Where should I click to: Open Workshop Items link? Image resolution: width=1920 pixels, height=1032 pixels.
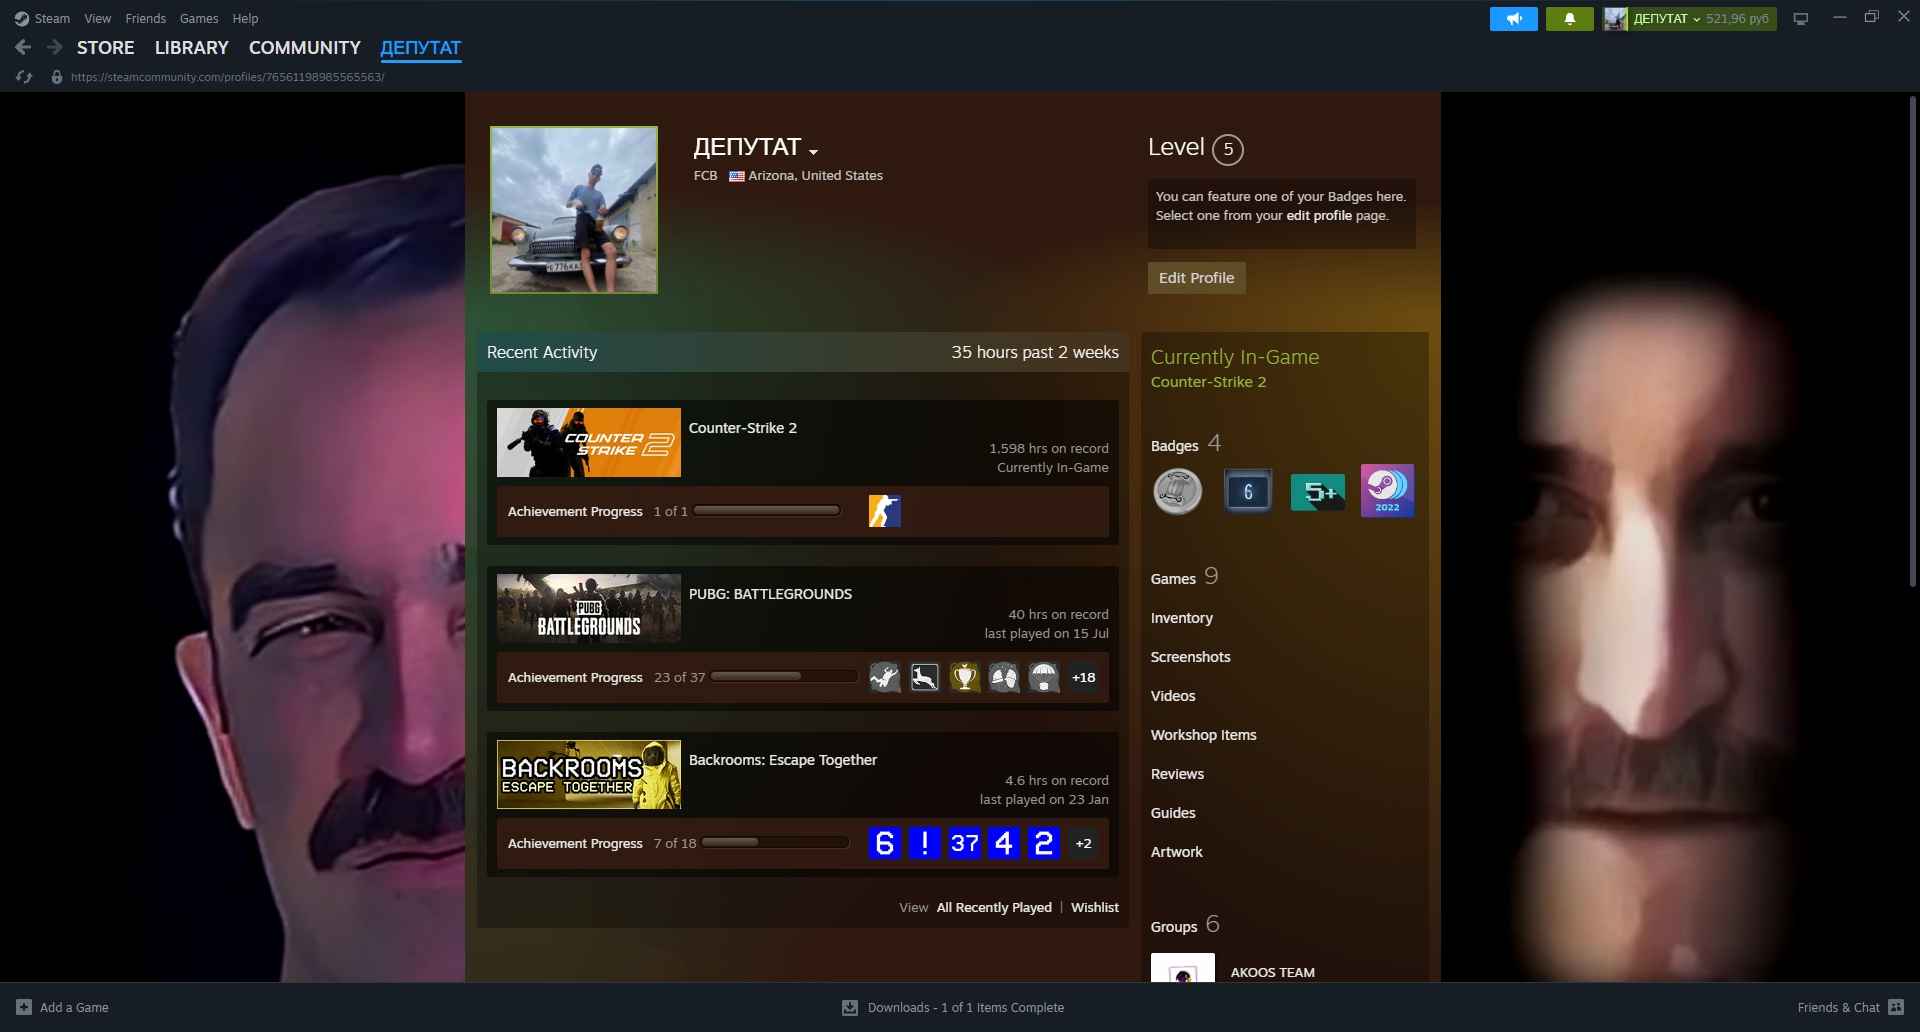1204,735
